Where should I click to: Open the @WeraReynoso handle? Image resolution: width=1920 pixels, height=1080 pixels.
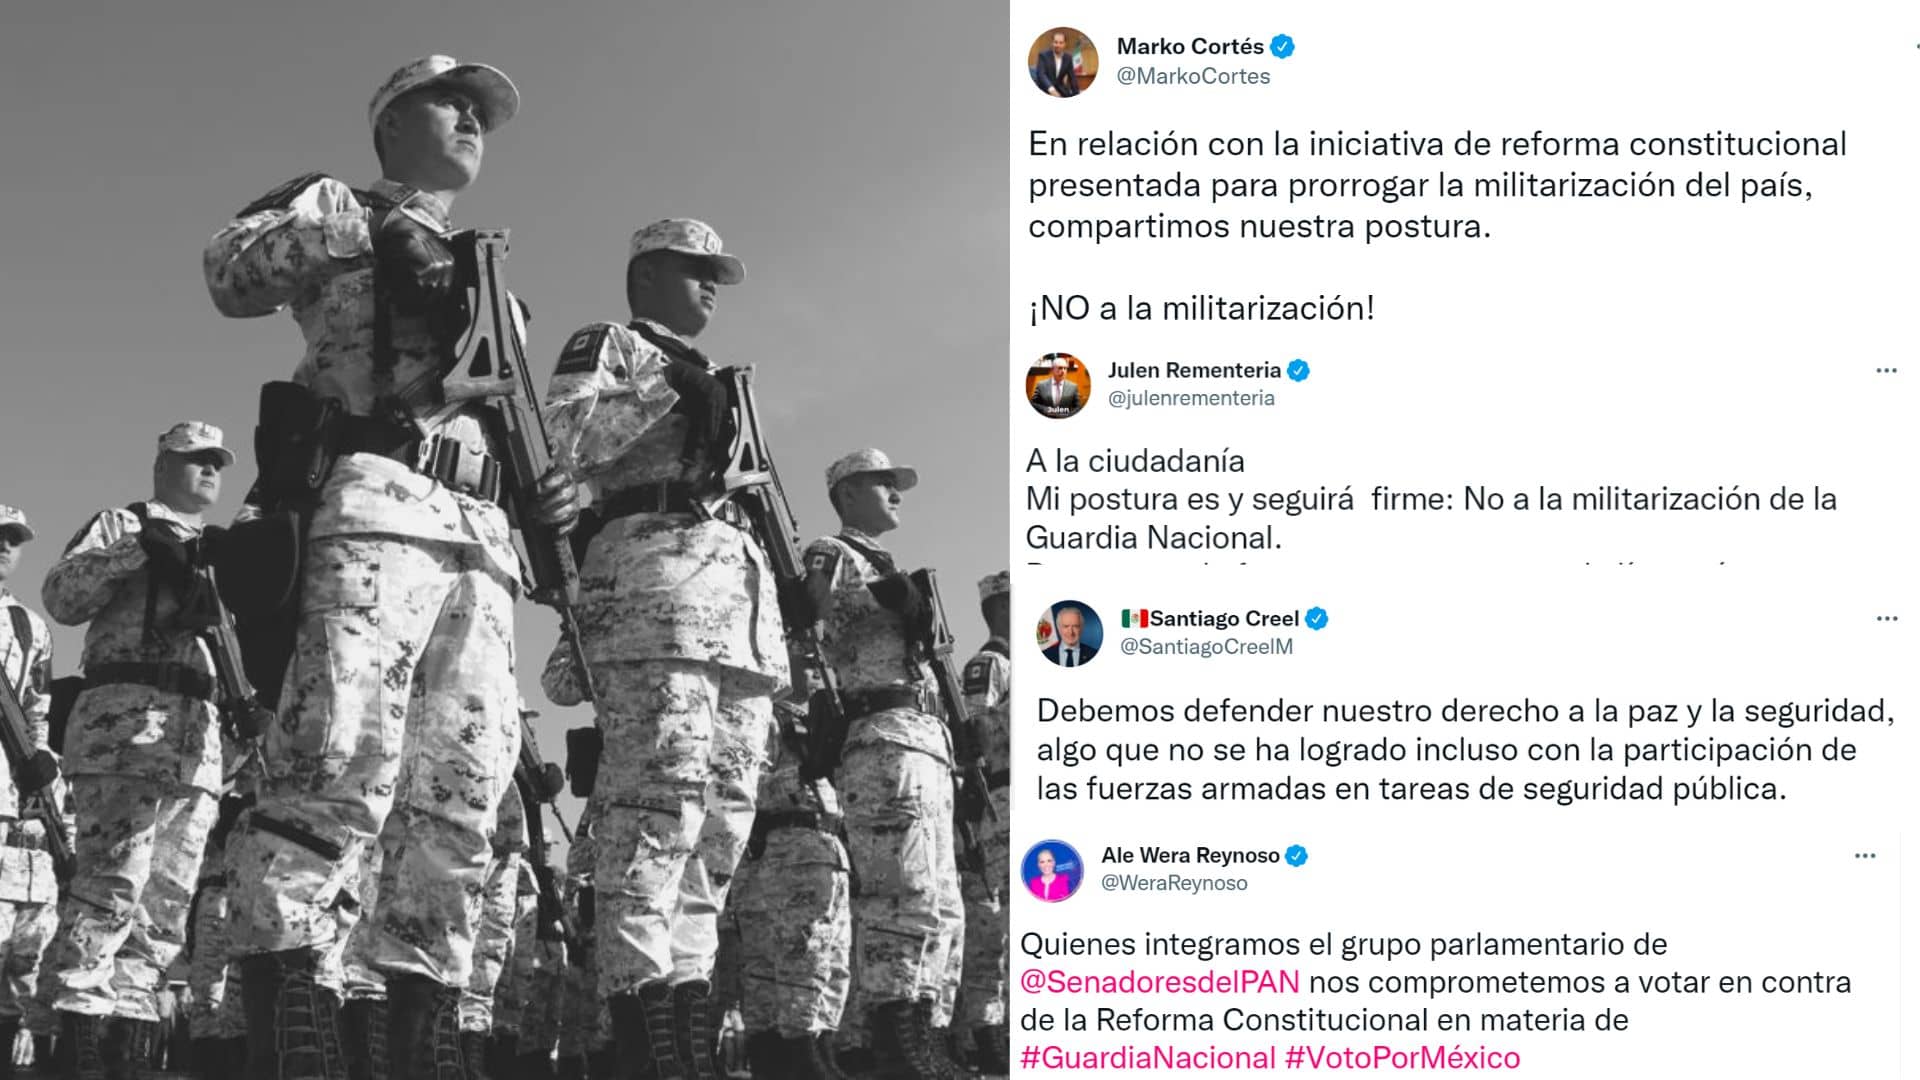click(1174, 883)
